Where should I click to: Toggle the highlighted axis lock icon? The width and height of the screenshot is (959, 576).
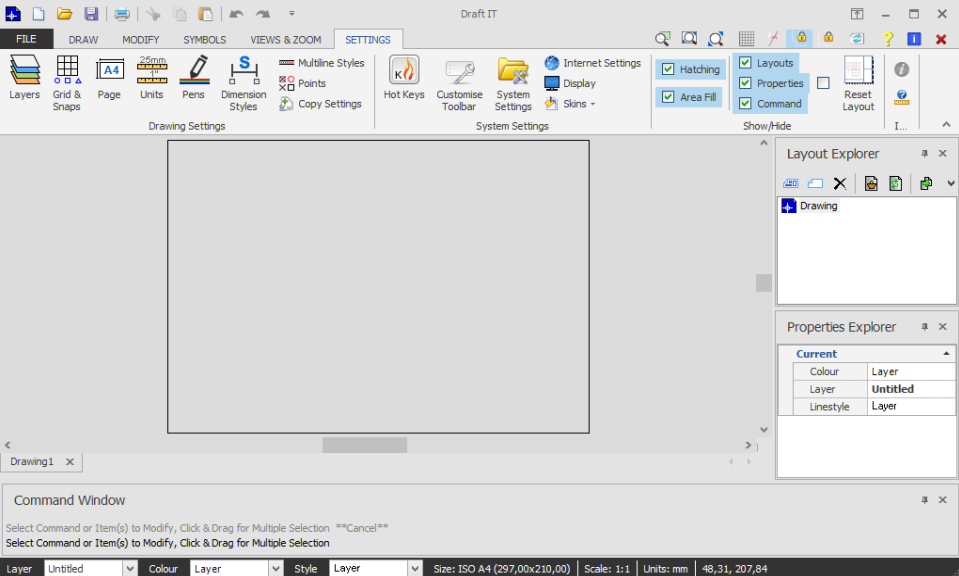click(800, 39)
